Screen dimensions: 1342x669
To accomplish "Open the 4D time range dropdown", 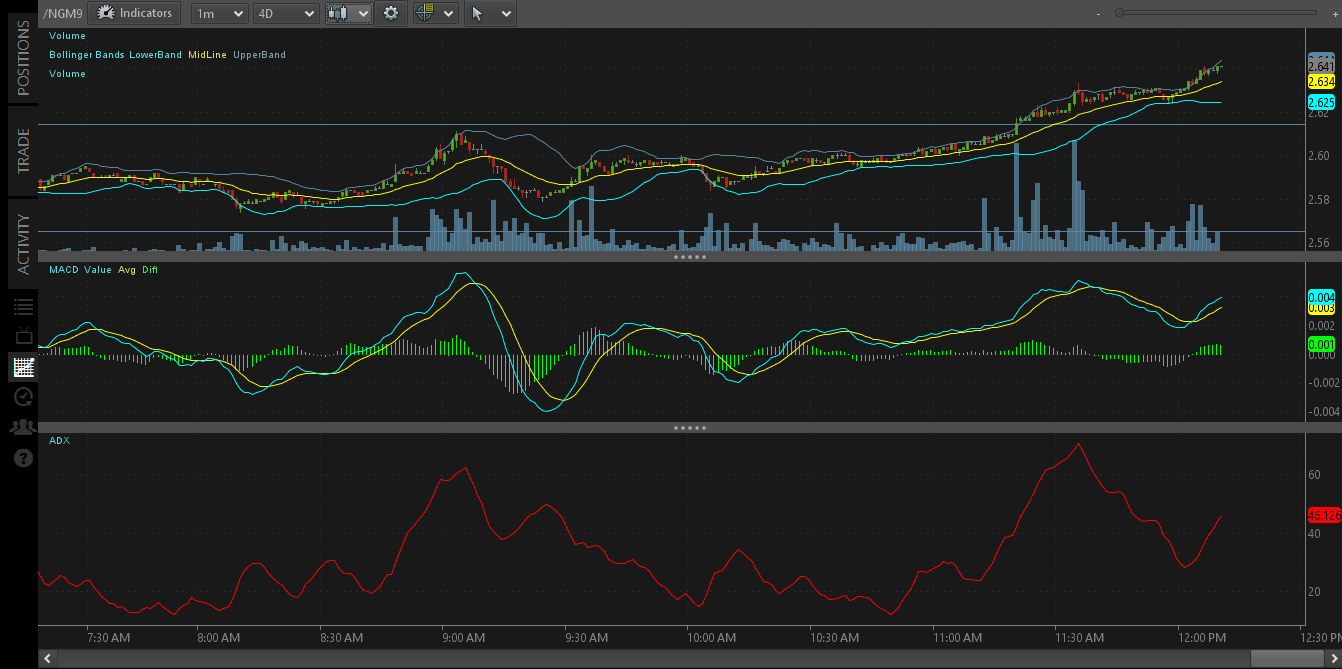I will [x=285, y=13].
